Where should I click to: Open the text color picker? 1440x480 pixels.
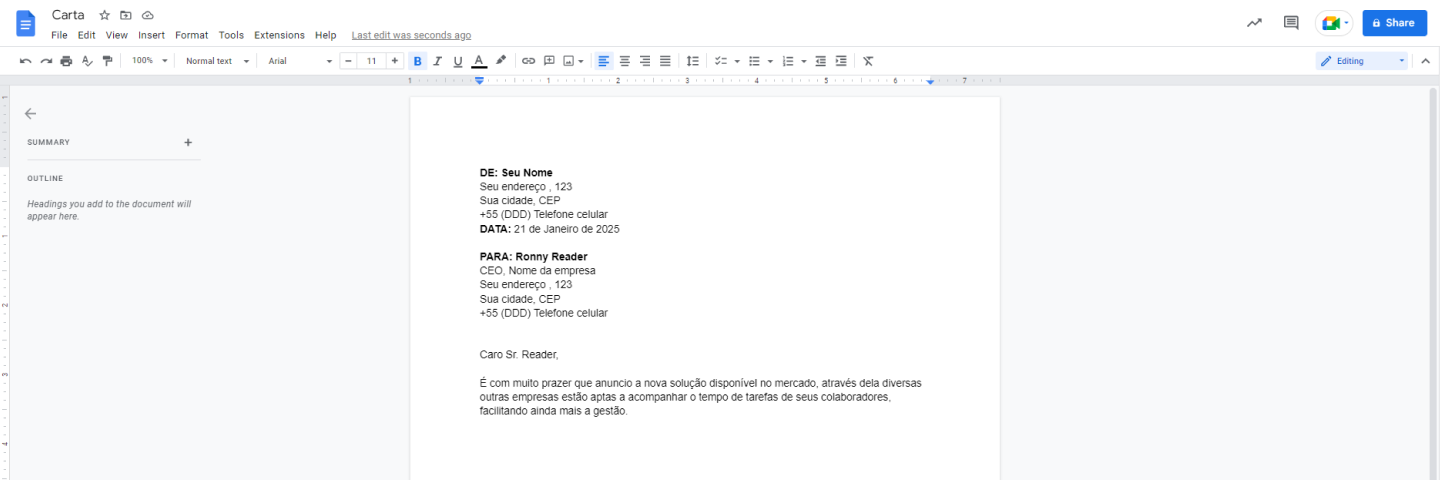(479, 61)
